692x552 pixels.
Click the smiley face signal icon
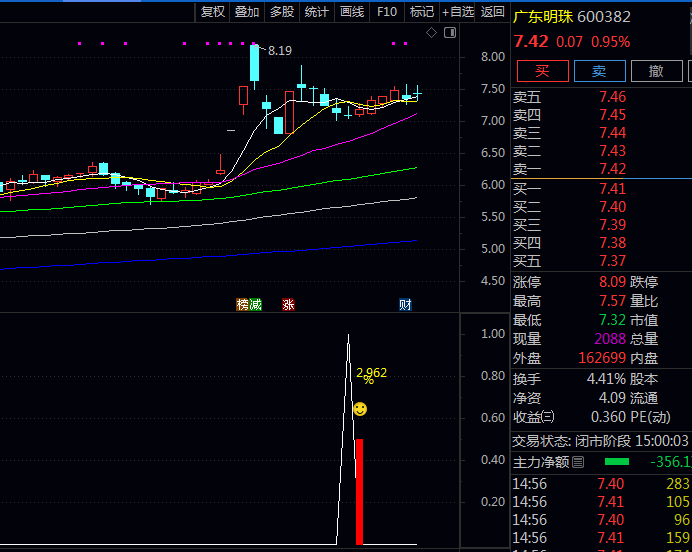[x=360, y=409]
